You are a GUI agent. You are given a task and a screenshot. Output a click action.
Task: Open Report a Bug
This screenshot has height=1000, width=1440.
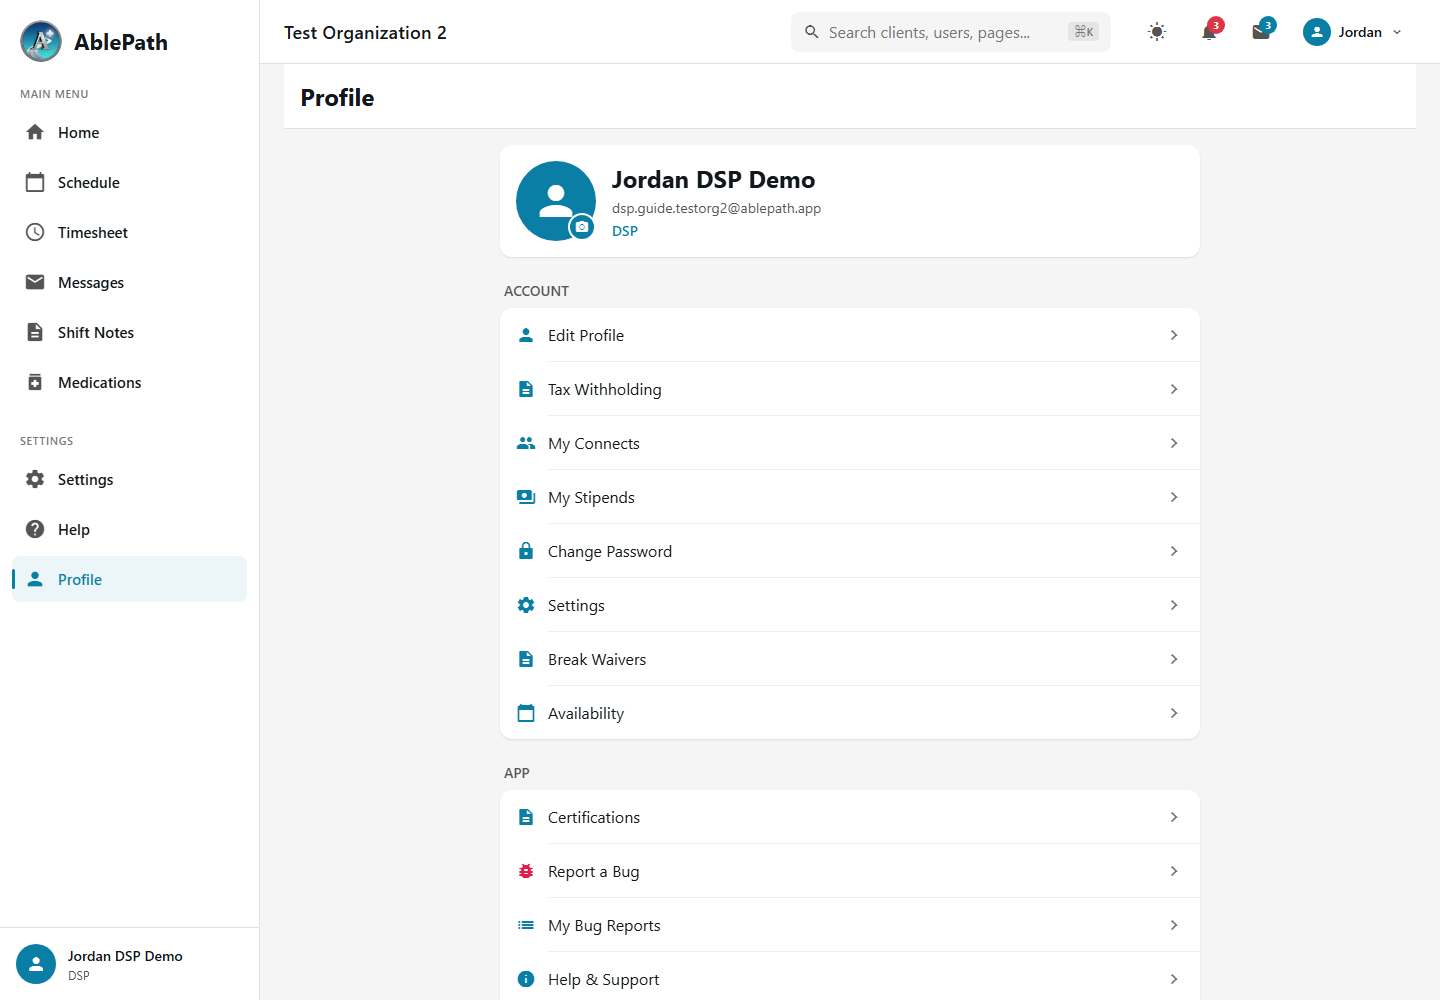(x=850, y=871)
